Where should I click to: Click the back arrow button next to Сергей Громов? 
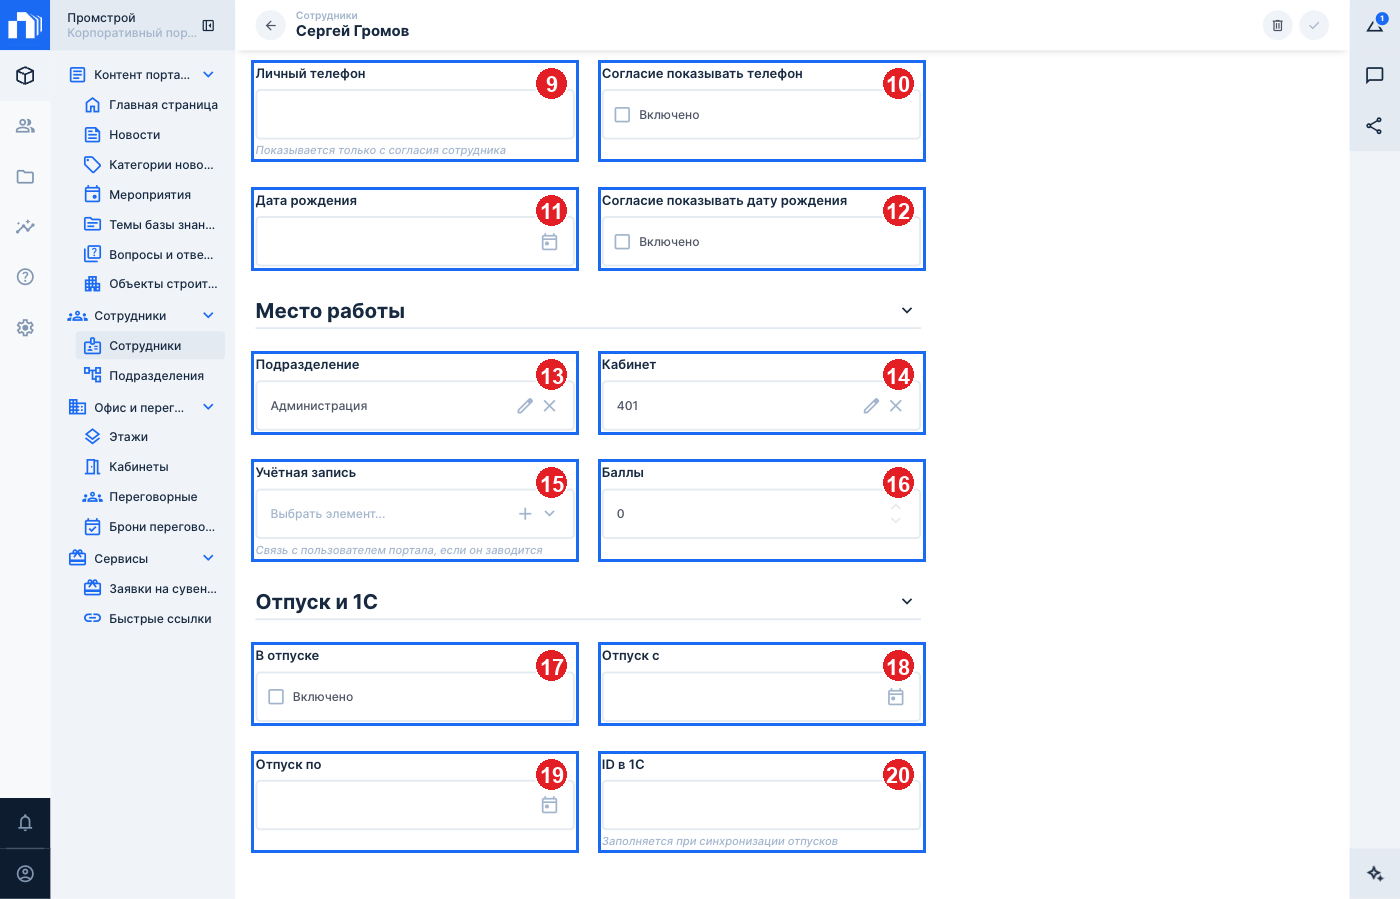270,25
